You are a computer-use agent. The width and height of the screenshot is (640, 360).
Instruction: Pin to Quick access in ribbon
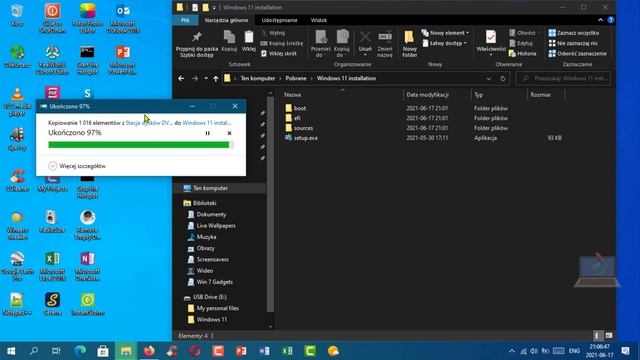pyautogui.click(x=197, y=44)
